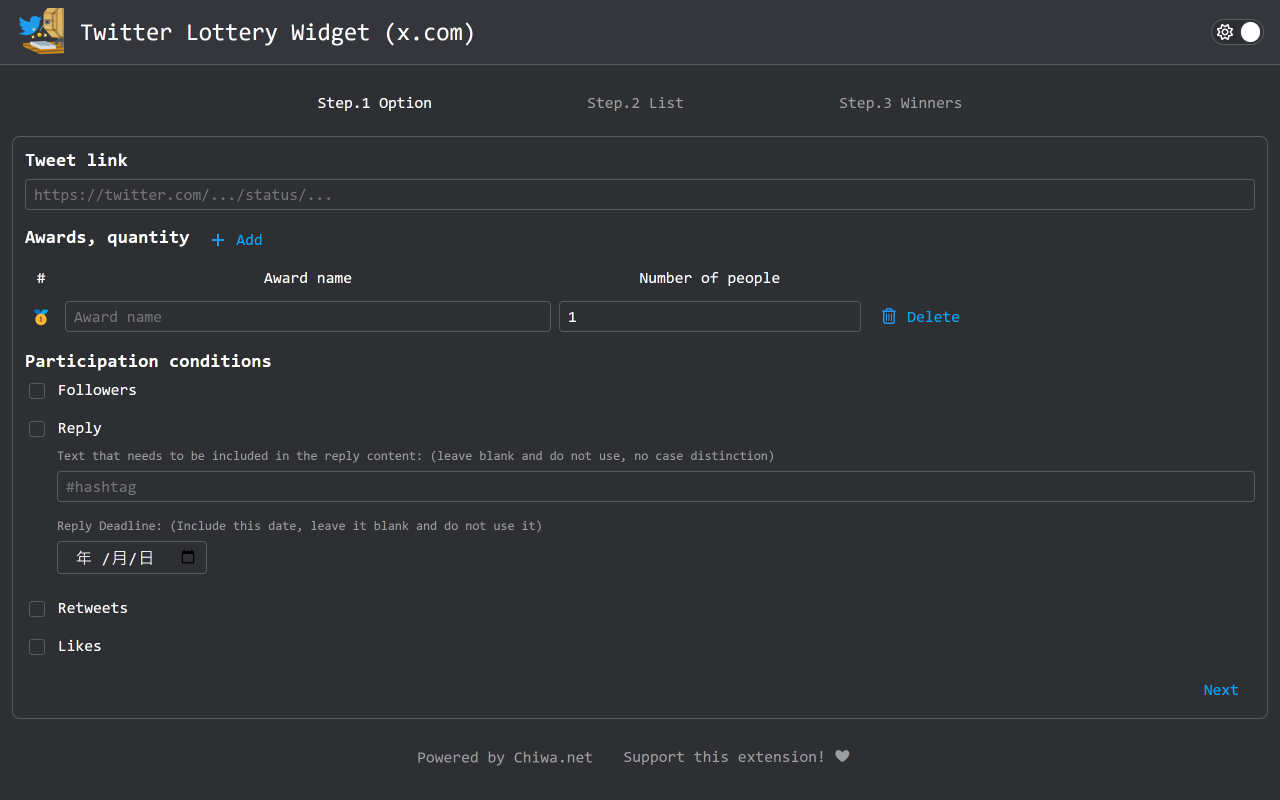Enable the Likes condition checkbox

tap(37, 647)
